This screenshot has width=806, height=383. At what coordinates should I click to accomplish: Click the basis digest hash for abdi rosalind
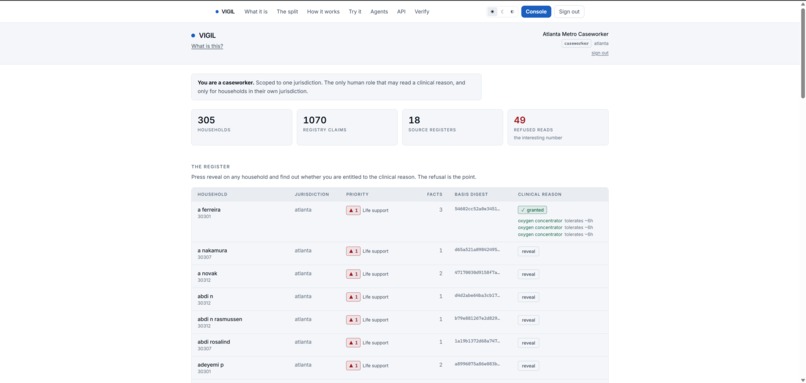477,341
